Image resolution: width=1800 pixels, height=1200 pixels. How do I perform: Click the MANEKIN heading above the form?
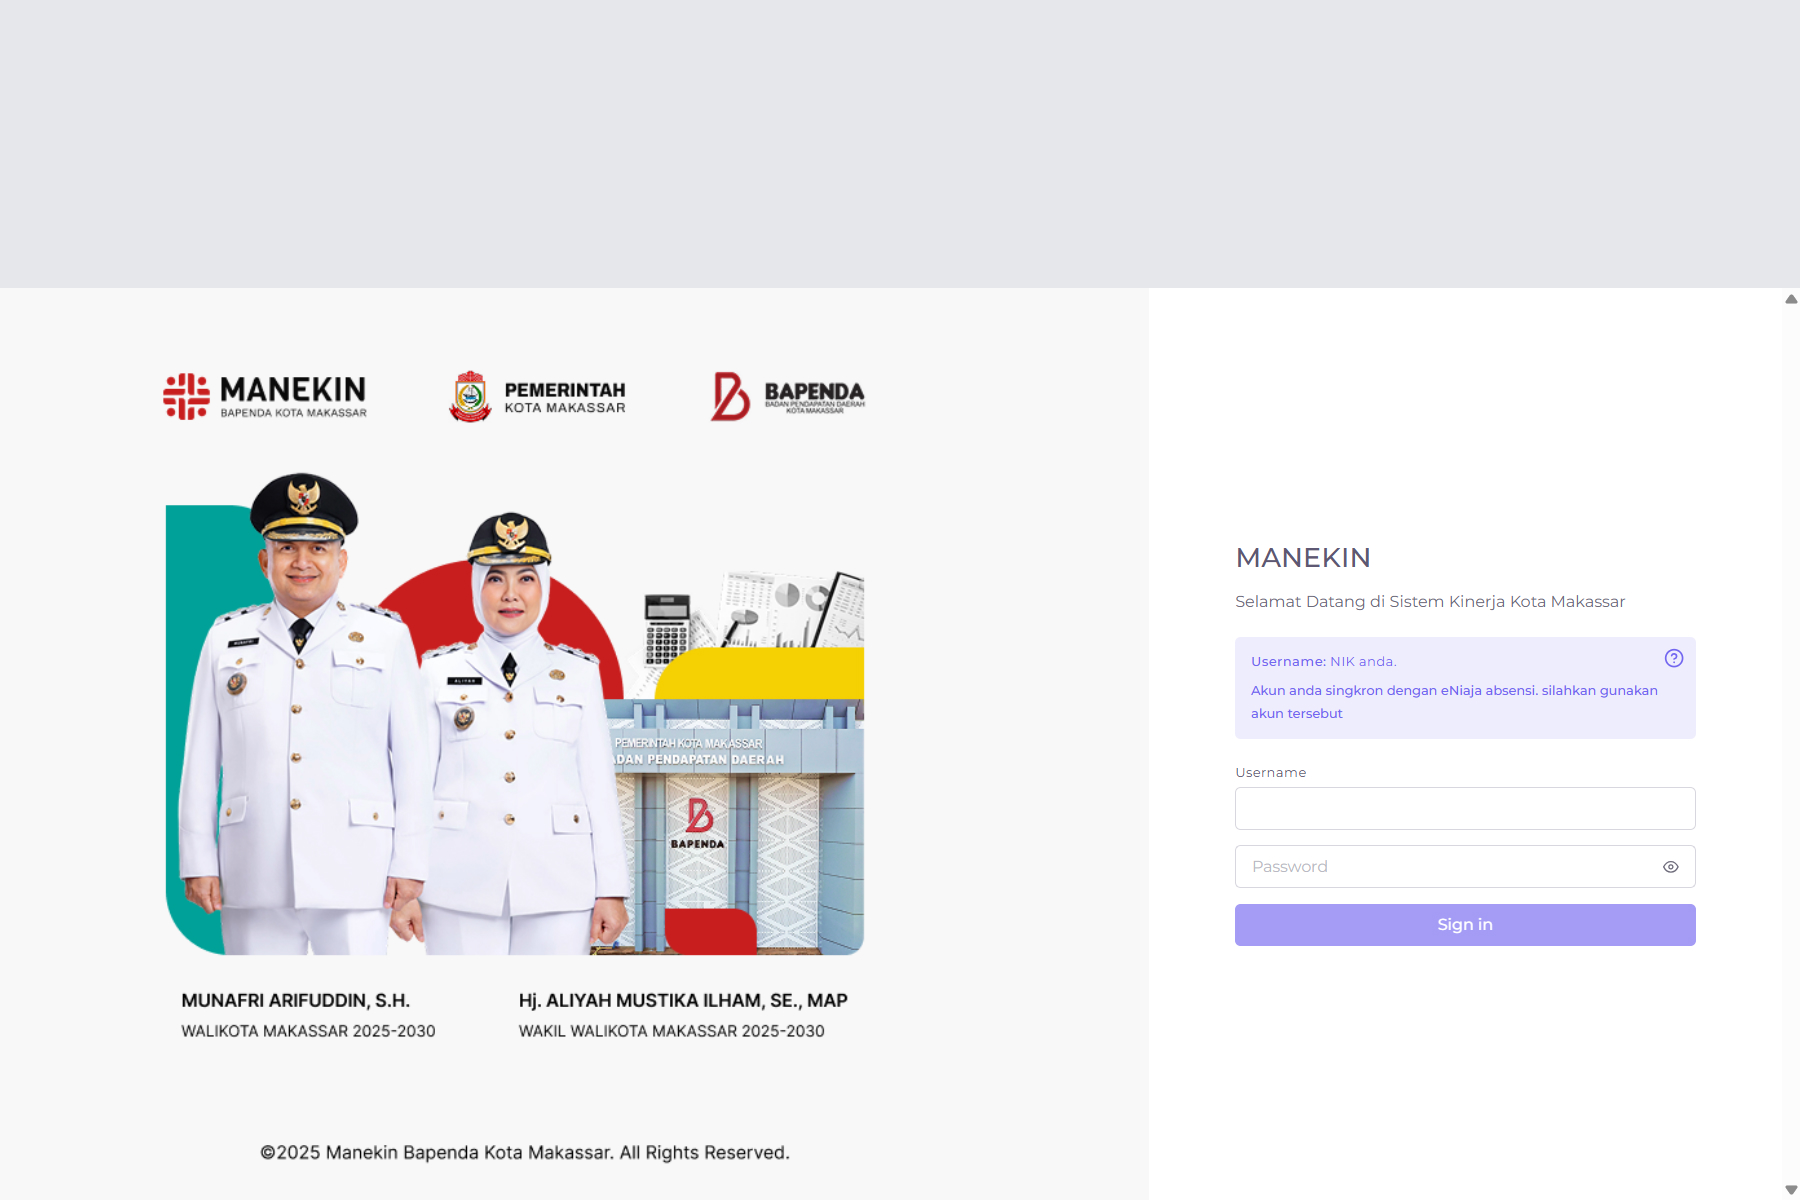(1303, 558)
